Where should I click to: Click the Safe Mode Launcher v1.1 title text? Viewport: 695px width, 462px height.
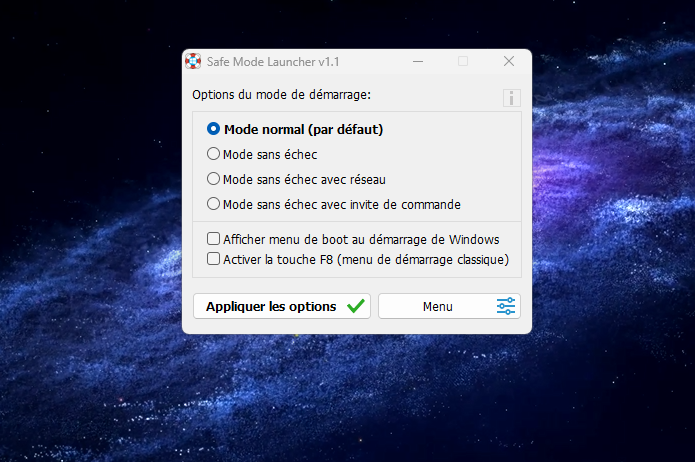click(273, 62)
